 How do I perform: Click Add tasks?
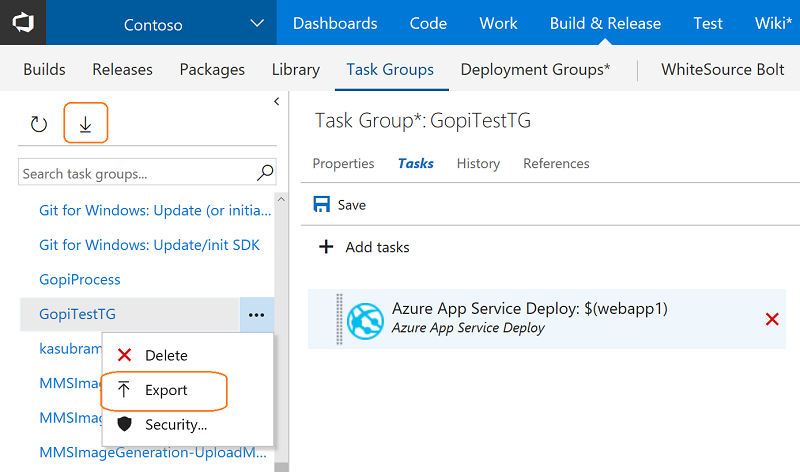(x=377, y=247)
